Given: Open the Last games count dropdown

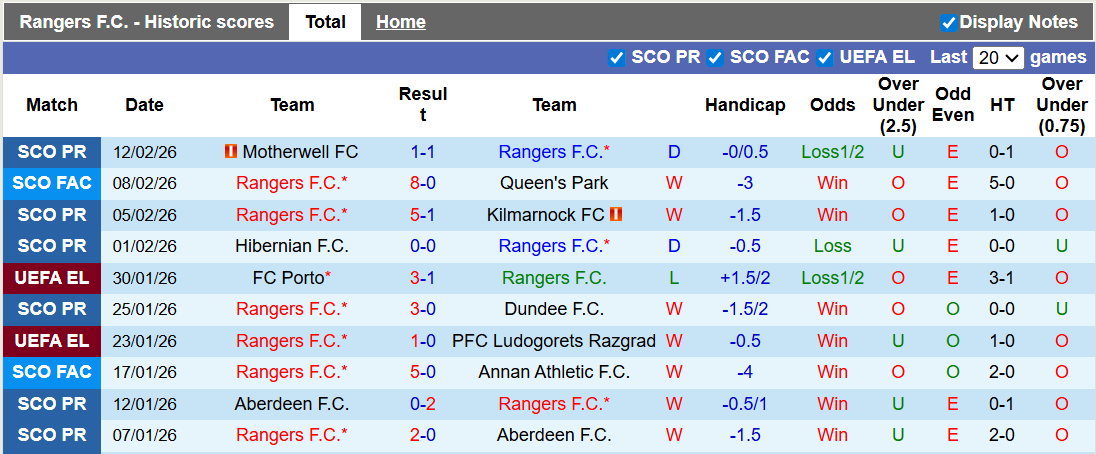Looking at the screenshot, I should tap(998, 58).
